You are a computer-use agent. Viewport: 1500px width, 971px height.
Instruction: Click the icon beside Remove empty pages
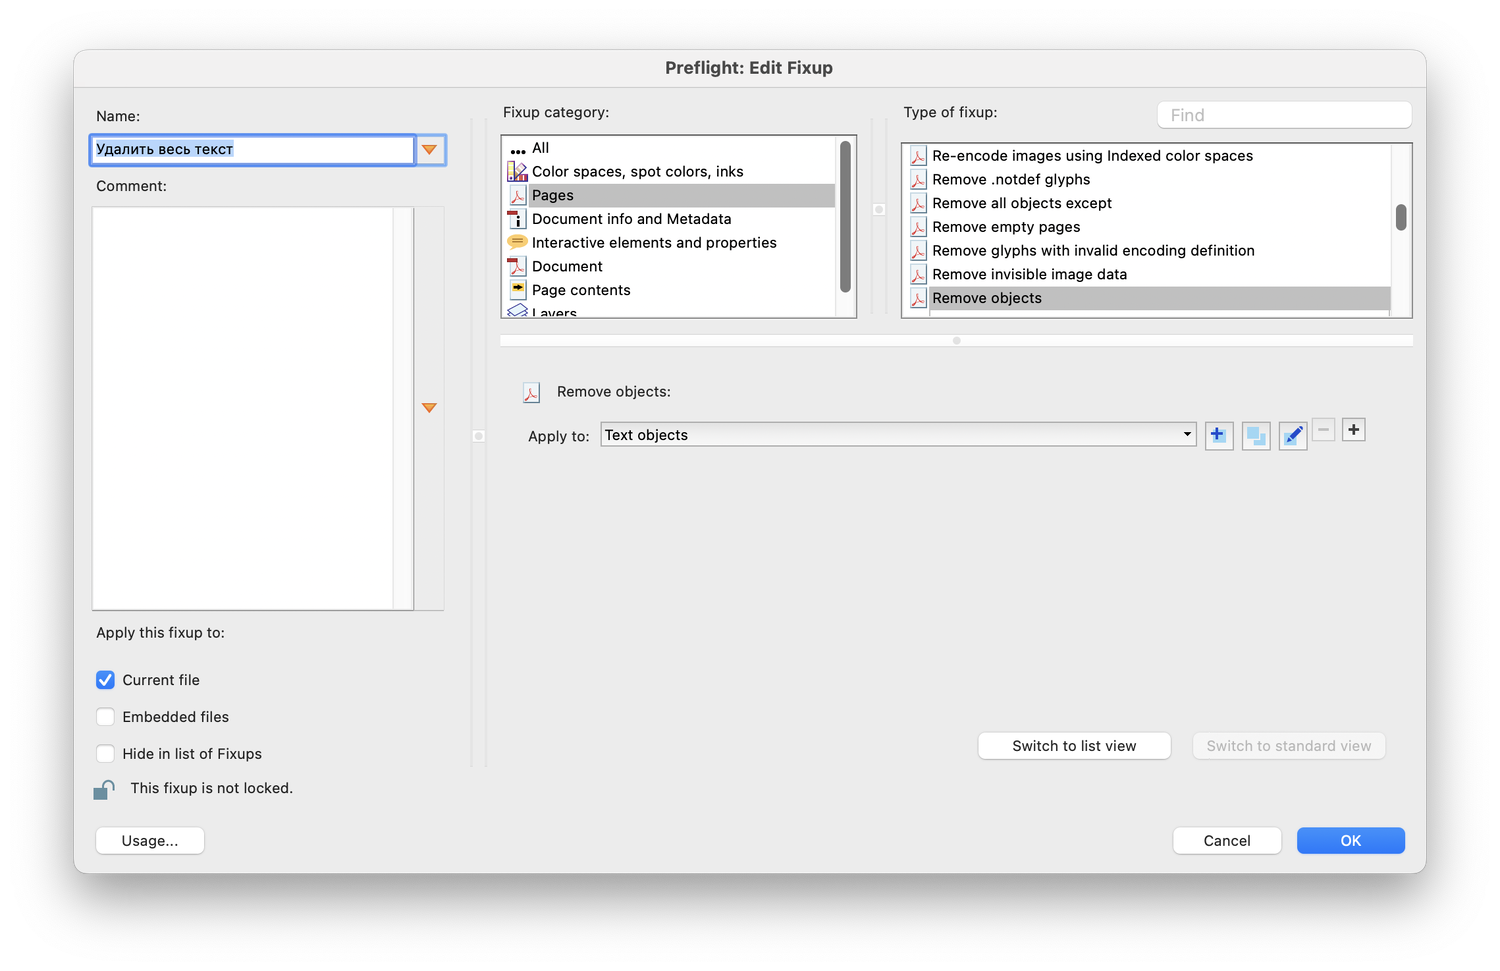click(918, 227)
